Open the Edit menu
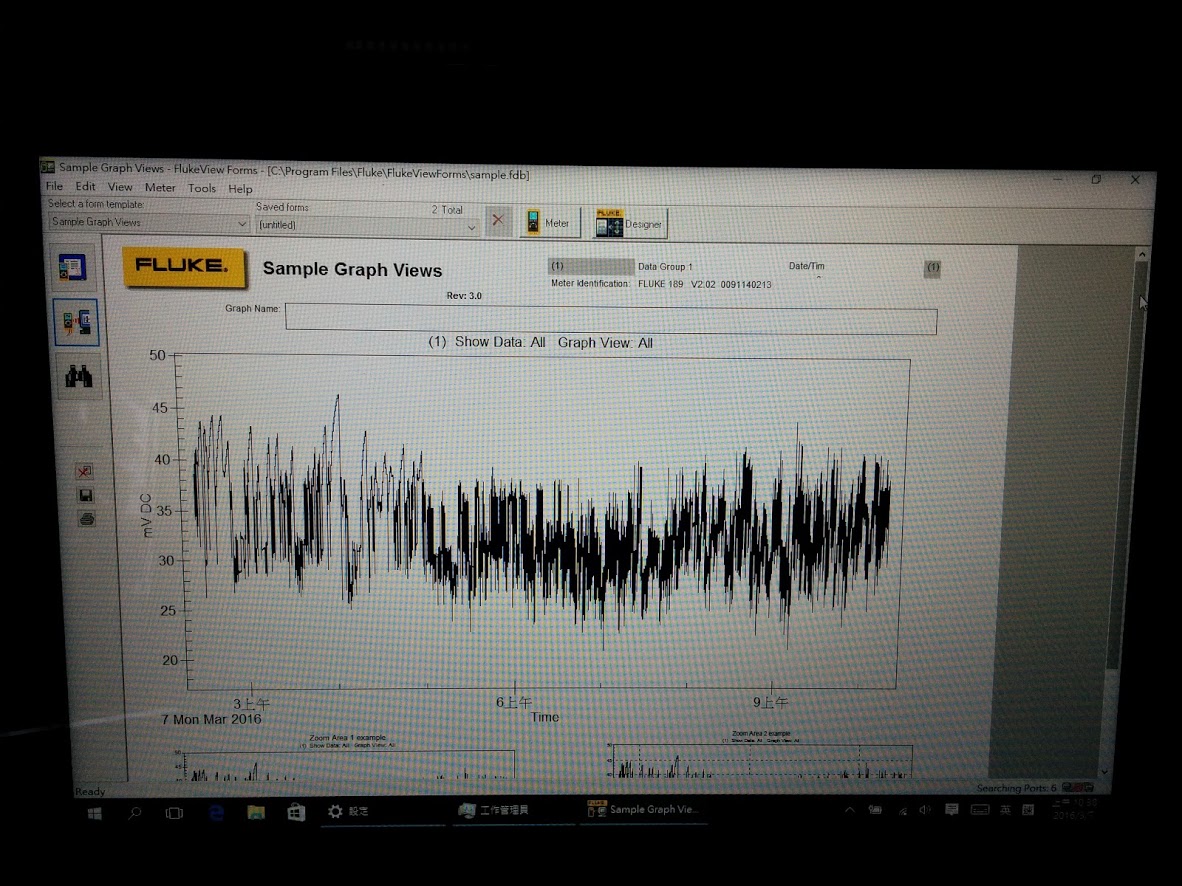This screenshot has height=886, width=1182. [85, 186]
